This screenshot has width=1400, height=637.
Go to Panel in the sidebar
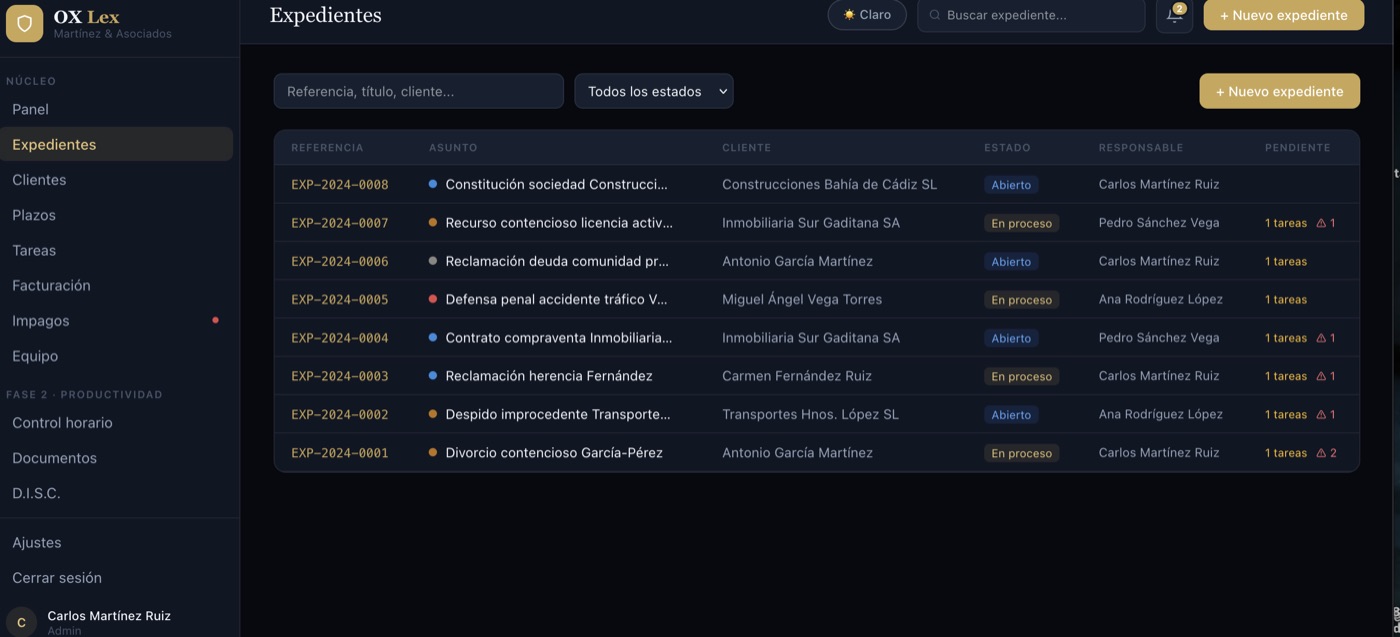[x=30, y=109]
